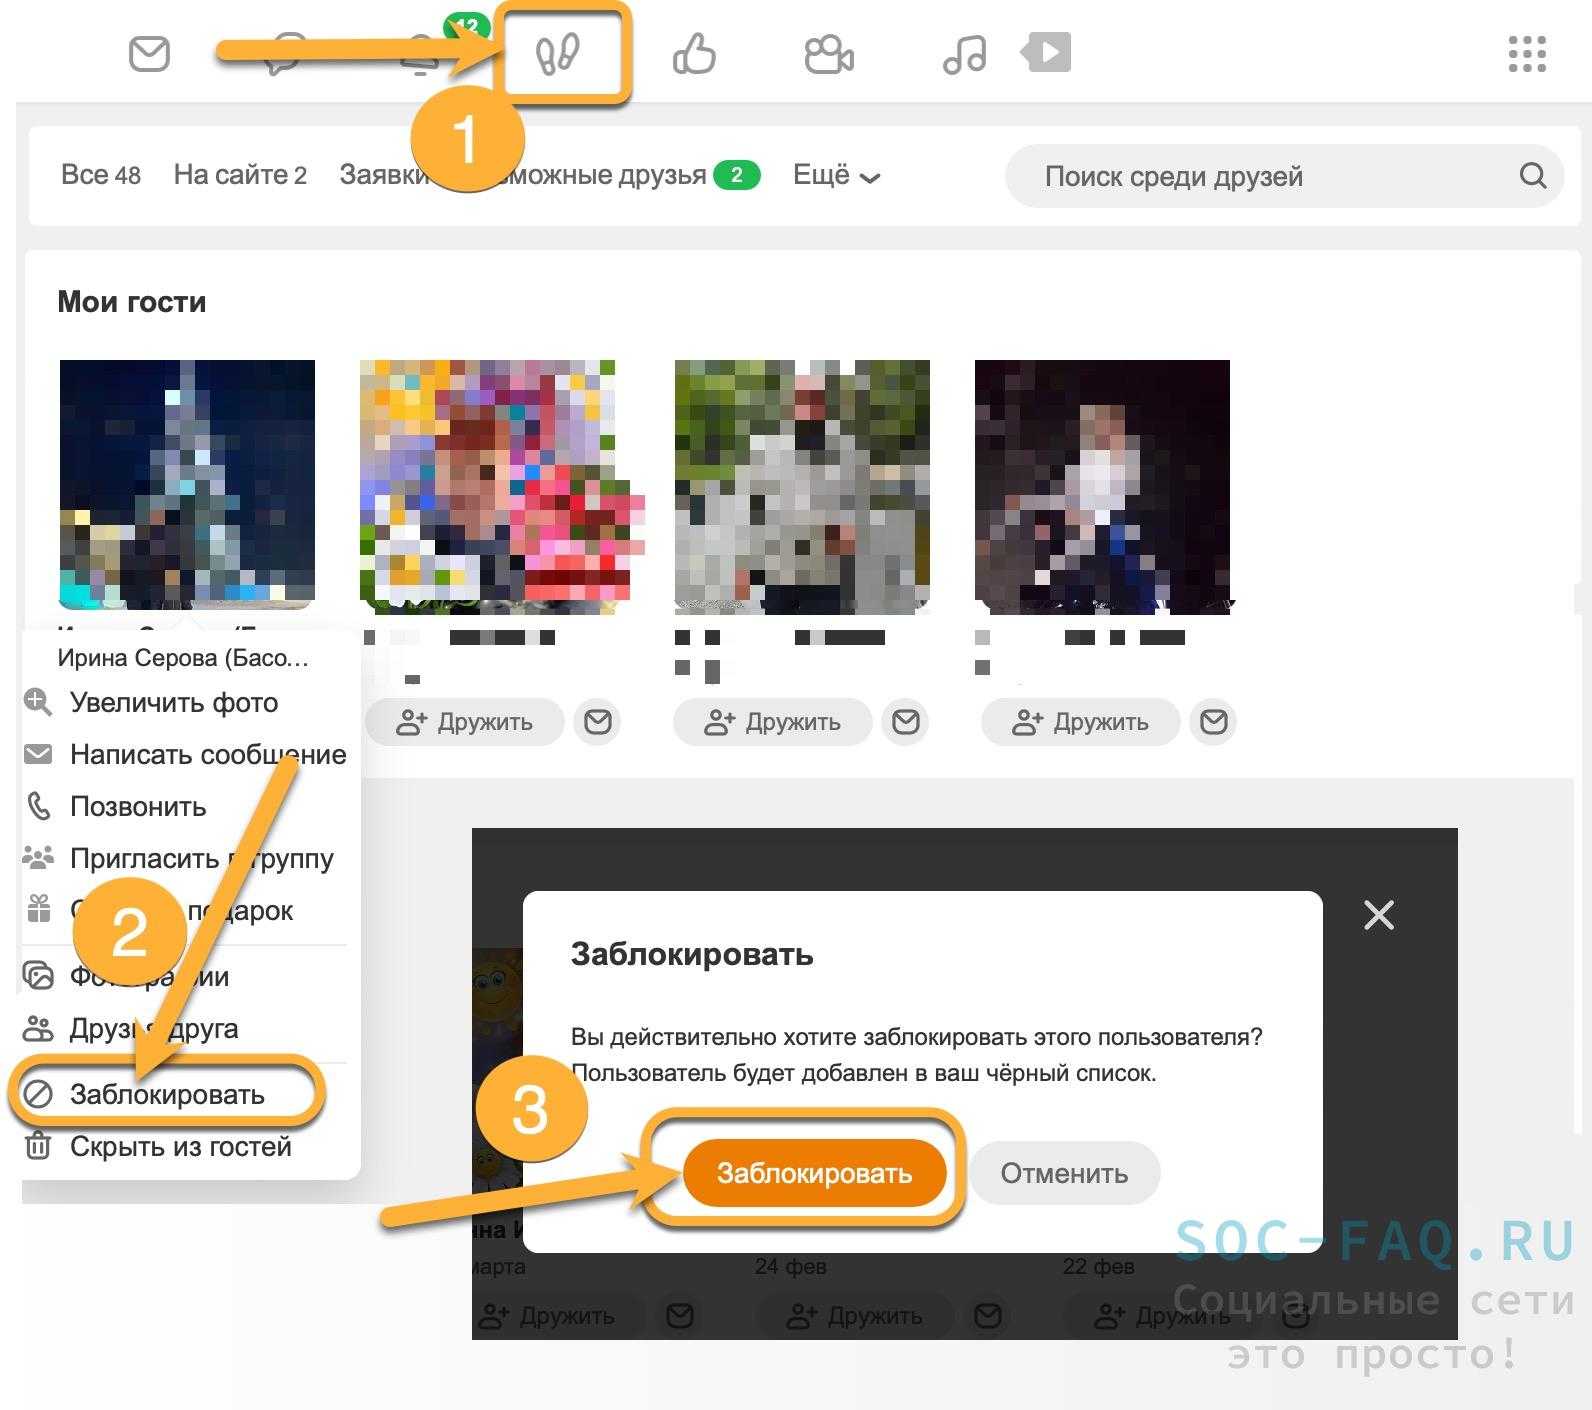Confirm with orange Заблокировать button
This screenshot has height=1410, width=1592.
[x=814, y=1173]
